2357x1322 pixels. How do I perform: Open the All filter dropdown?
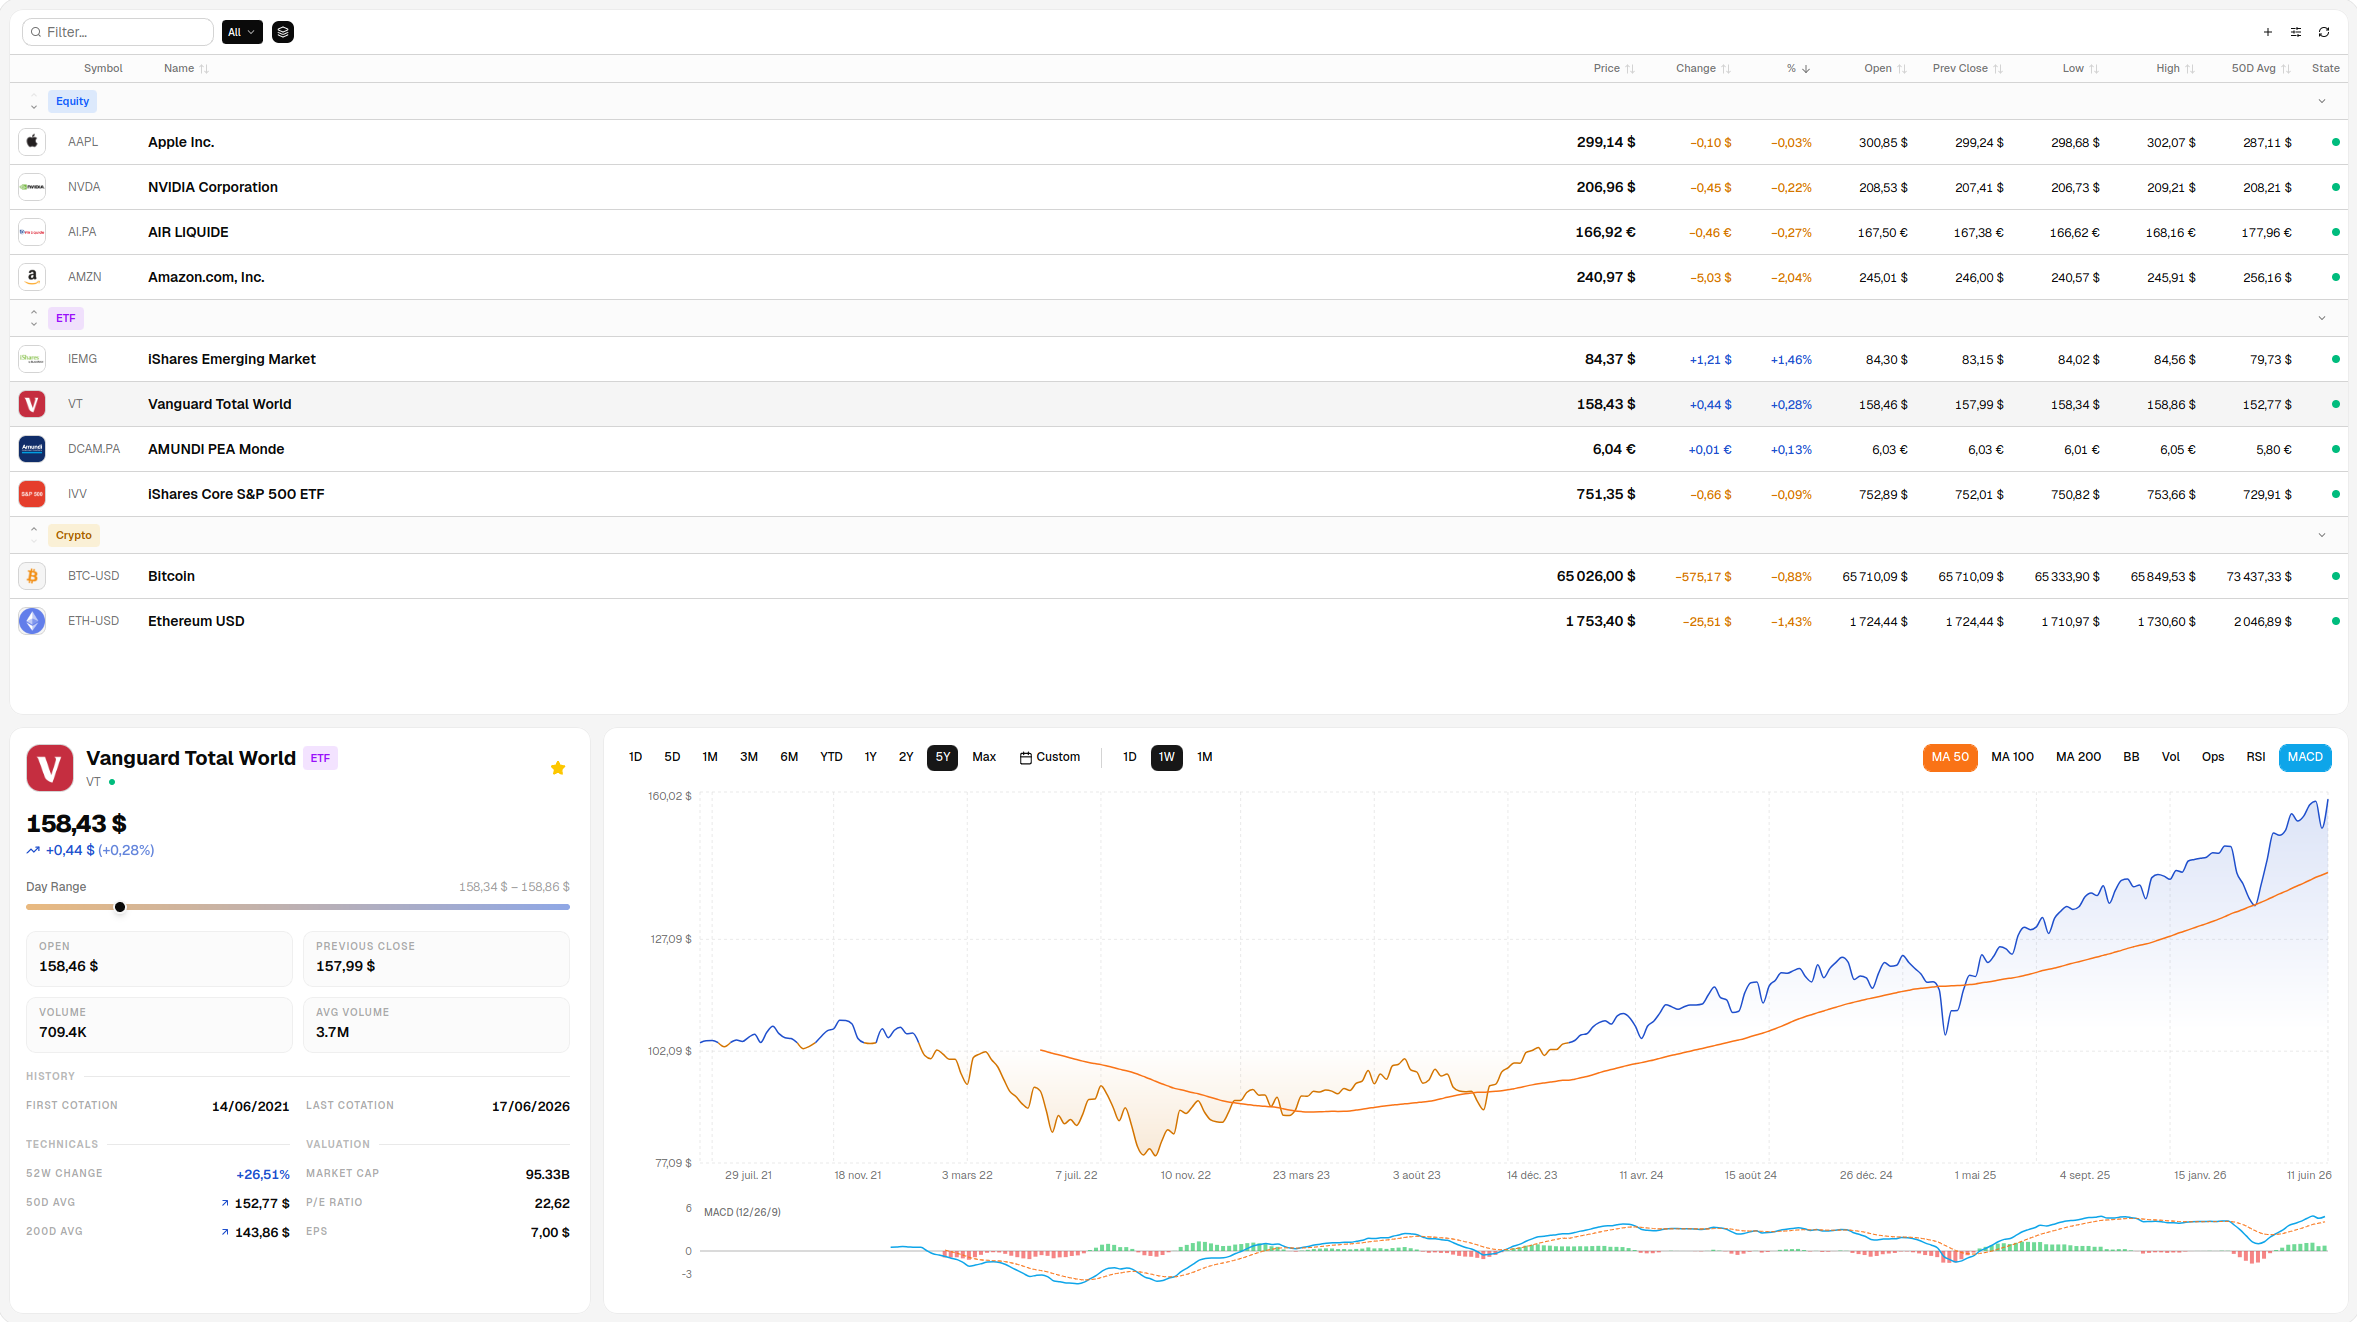242,32
